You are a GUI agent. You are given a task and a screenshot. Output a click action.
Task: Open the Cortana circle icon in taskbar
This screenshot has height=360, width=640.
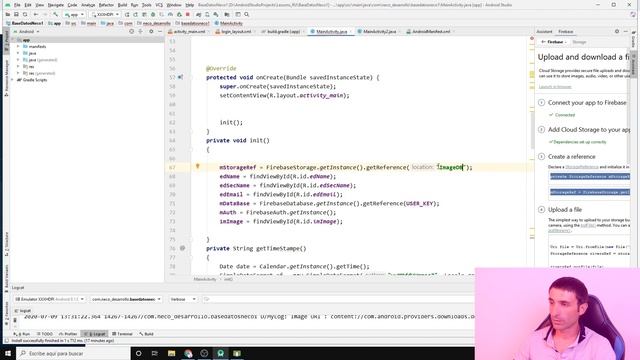coord(138,353)
